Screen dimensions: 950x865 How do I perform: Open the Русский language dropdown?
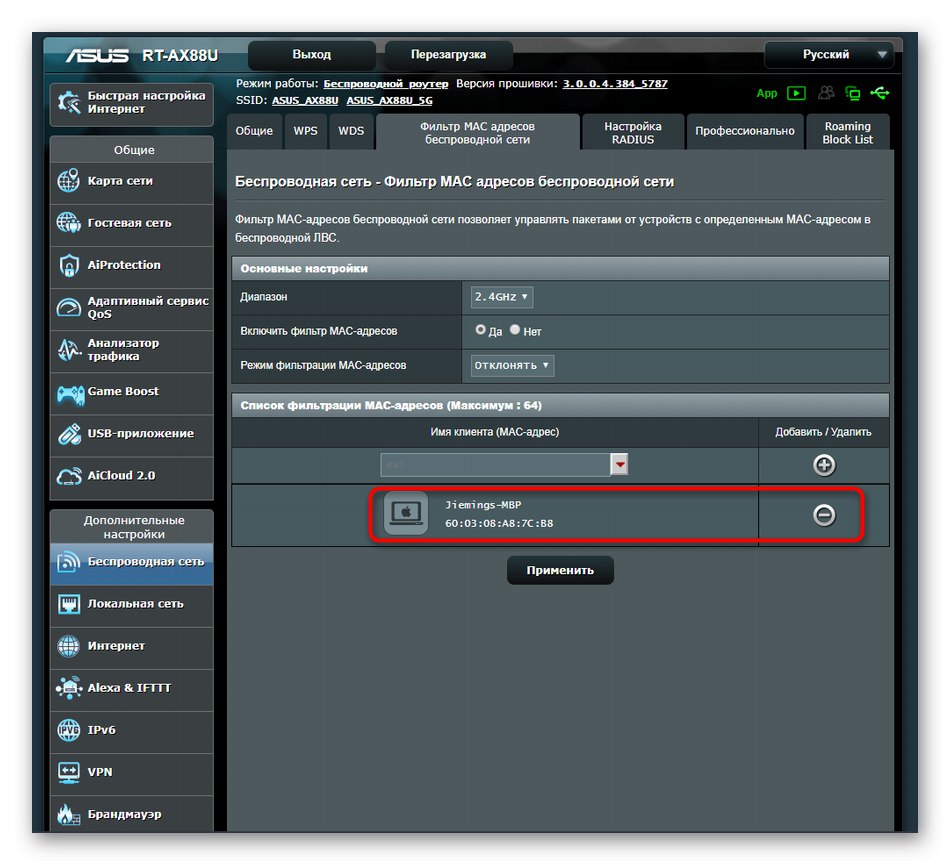click(x=829, y=55)
